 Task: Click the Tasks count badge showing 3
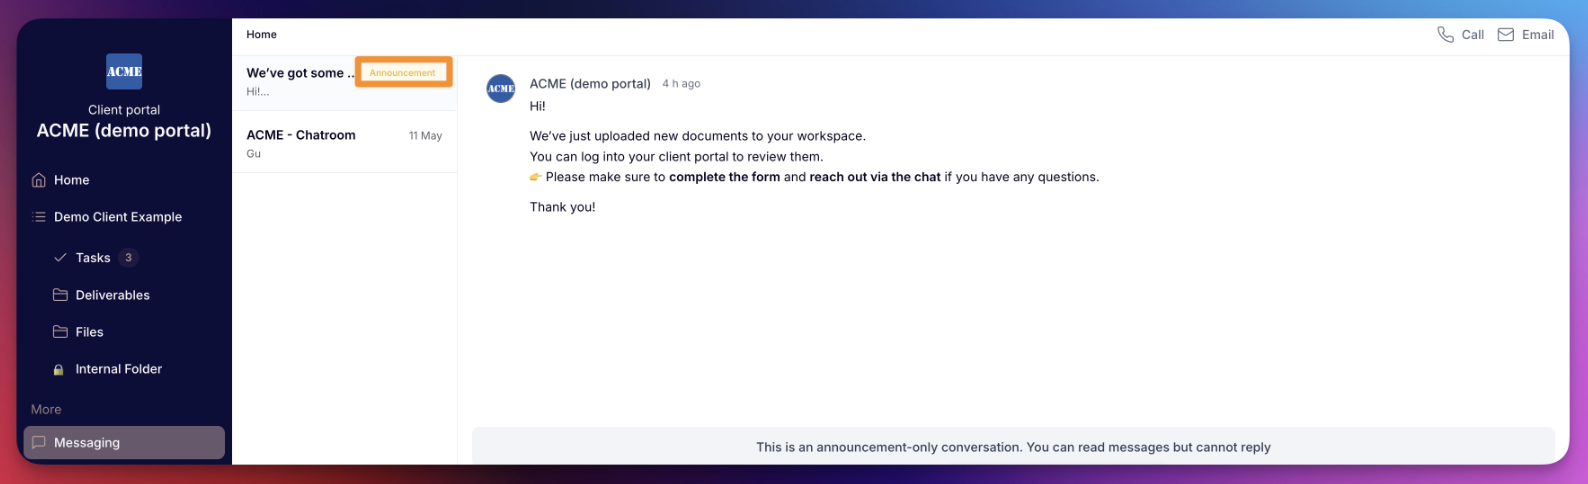pos(128,258)
